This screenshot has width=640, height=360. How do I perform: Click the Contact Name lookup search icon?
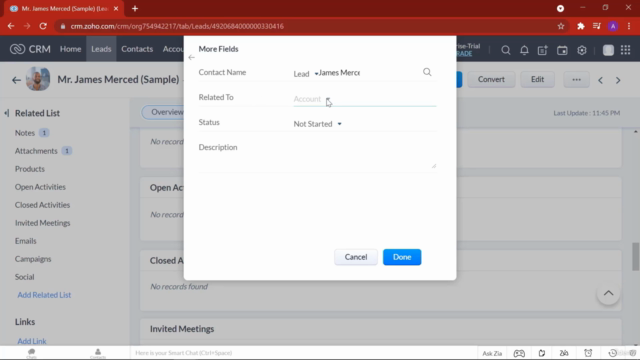pyautogui.click(x=427, y=72)
